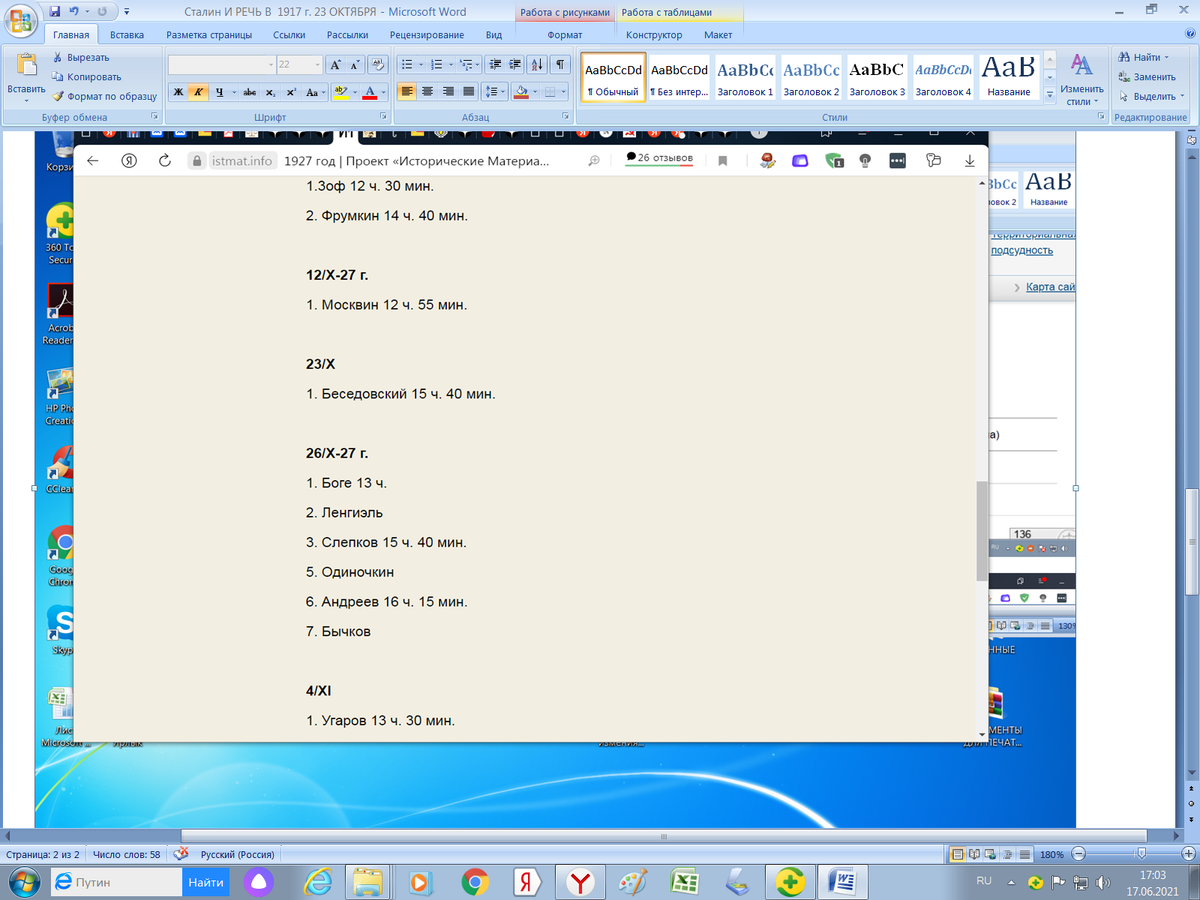Toggle italic (К) formatting

[x=197, y=92]
